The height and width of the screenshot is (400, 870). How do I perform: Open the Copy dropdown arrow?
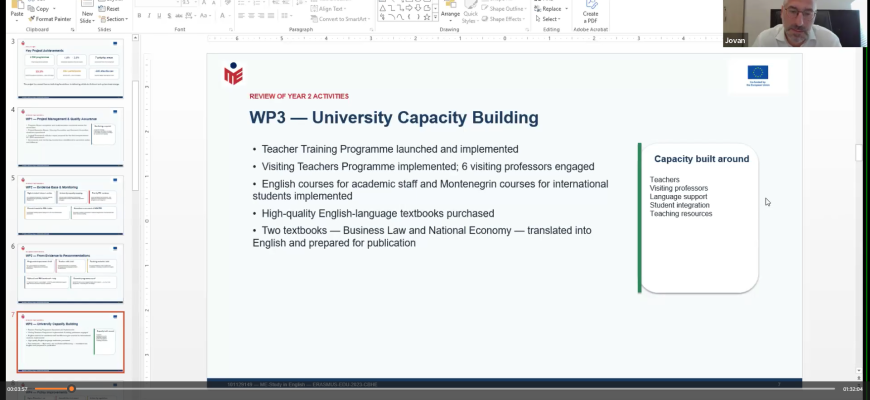click(x=54, y=9)
